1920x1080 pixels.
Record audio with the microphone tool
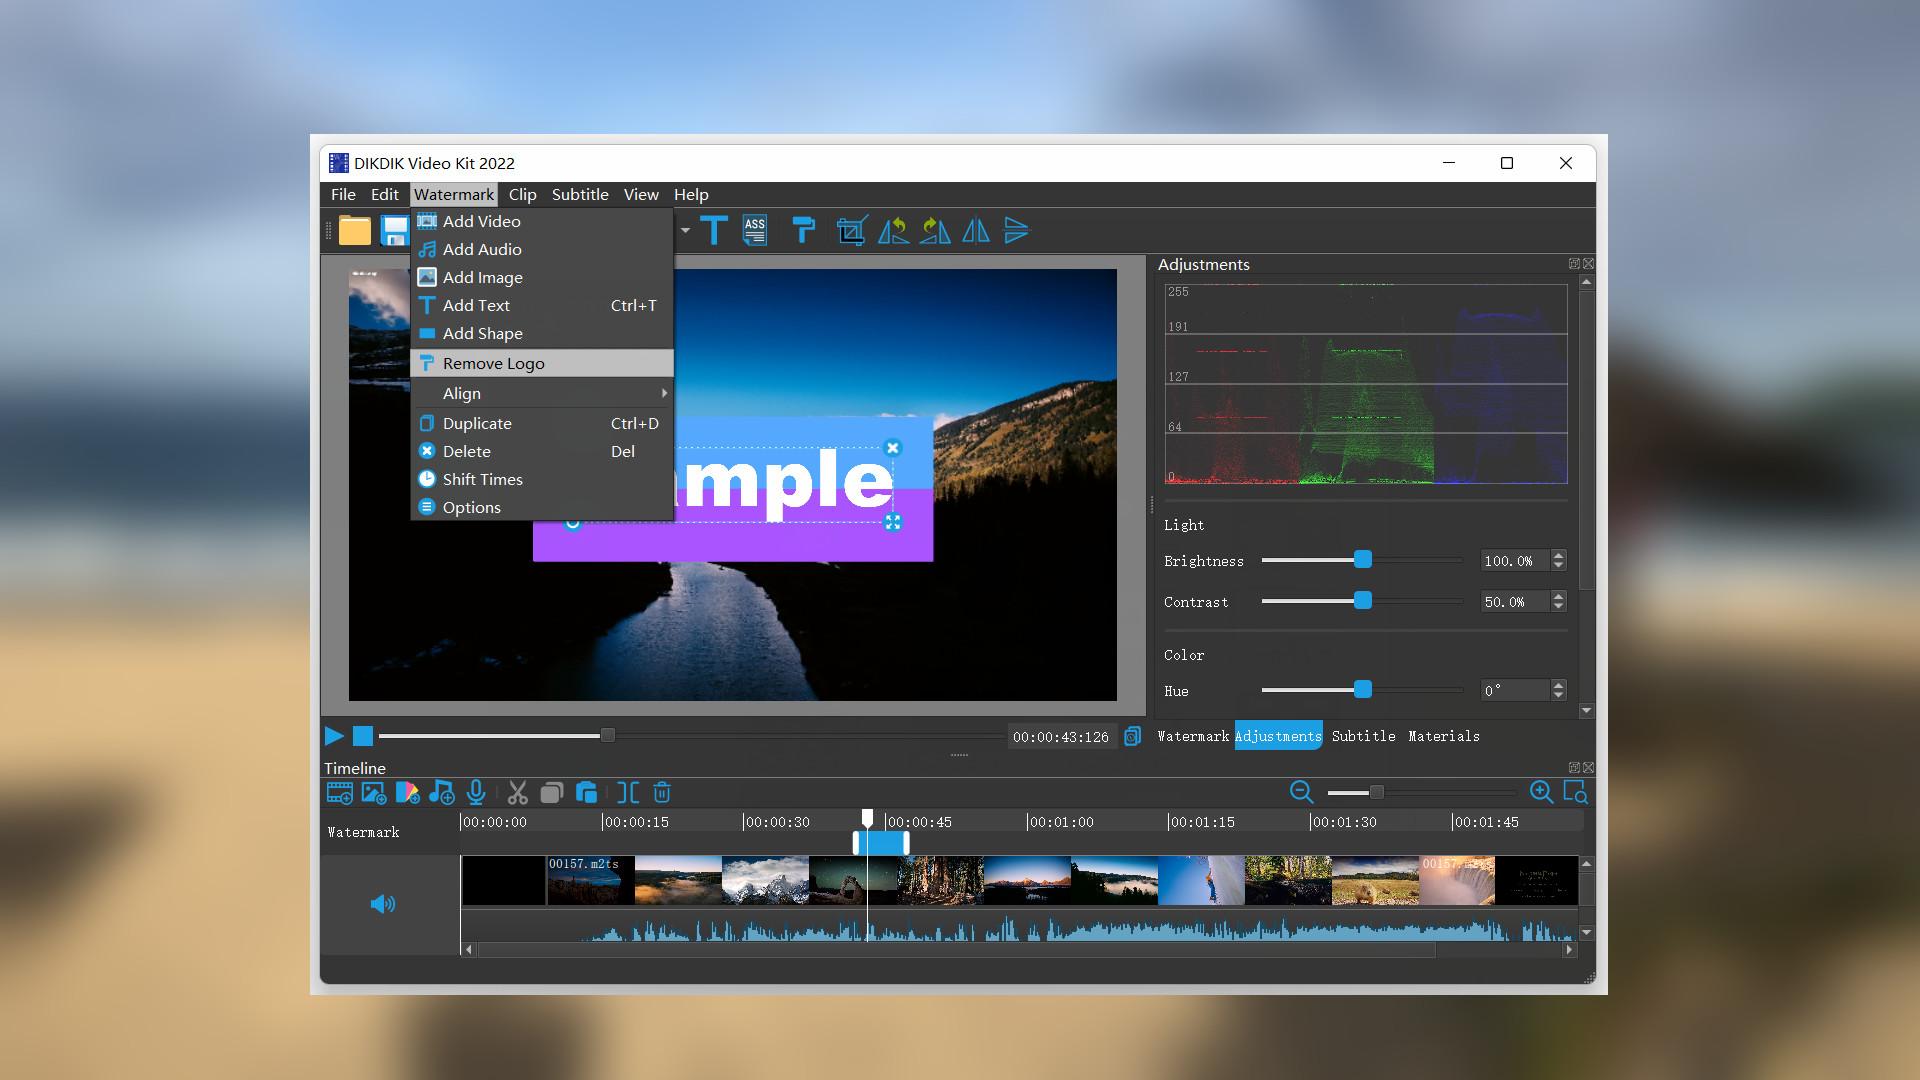(x=477, y=793)
